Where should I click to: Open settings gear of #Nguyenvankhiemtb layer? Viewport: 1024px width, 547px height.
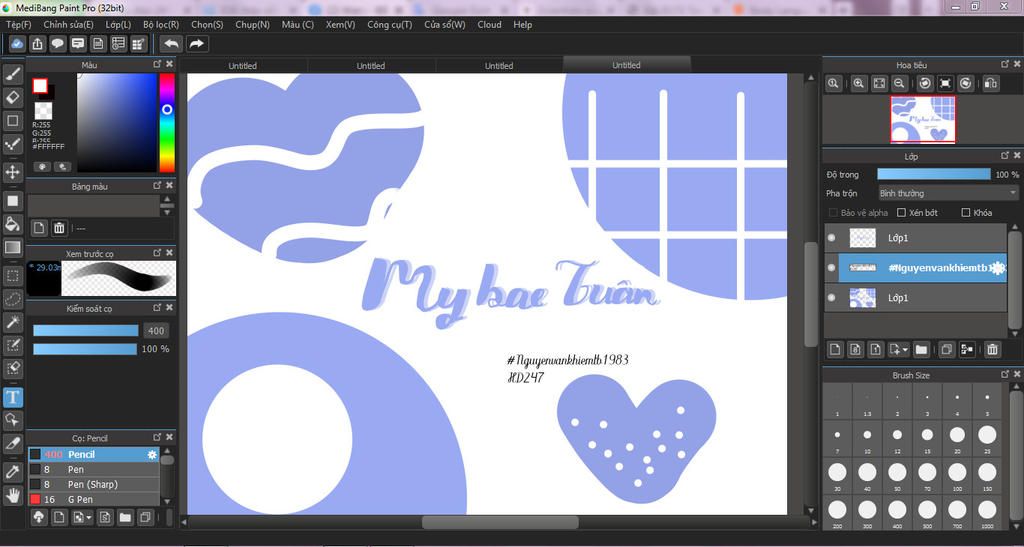[997, 268]
